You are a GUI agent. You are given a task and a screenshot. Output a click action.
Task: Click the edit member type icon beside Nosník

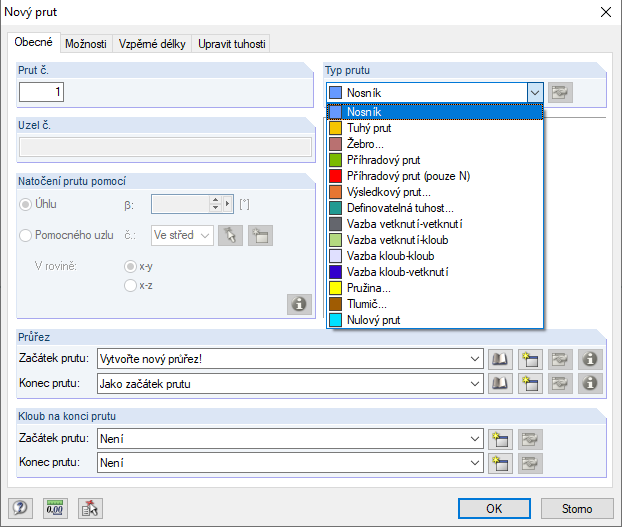pyautogui.click(x=560, y=93)
